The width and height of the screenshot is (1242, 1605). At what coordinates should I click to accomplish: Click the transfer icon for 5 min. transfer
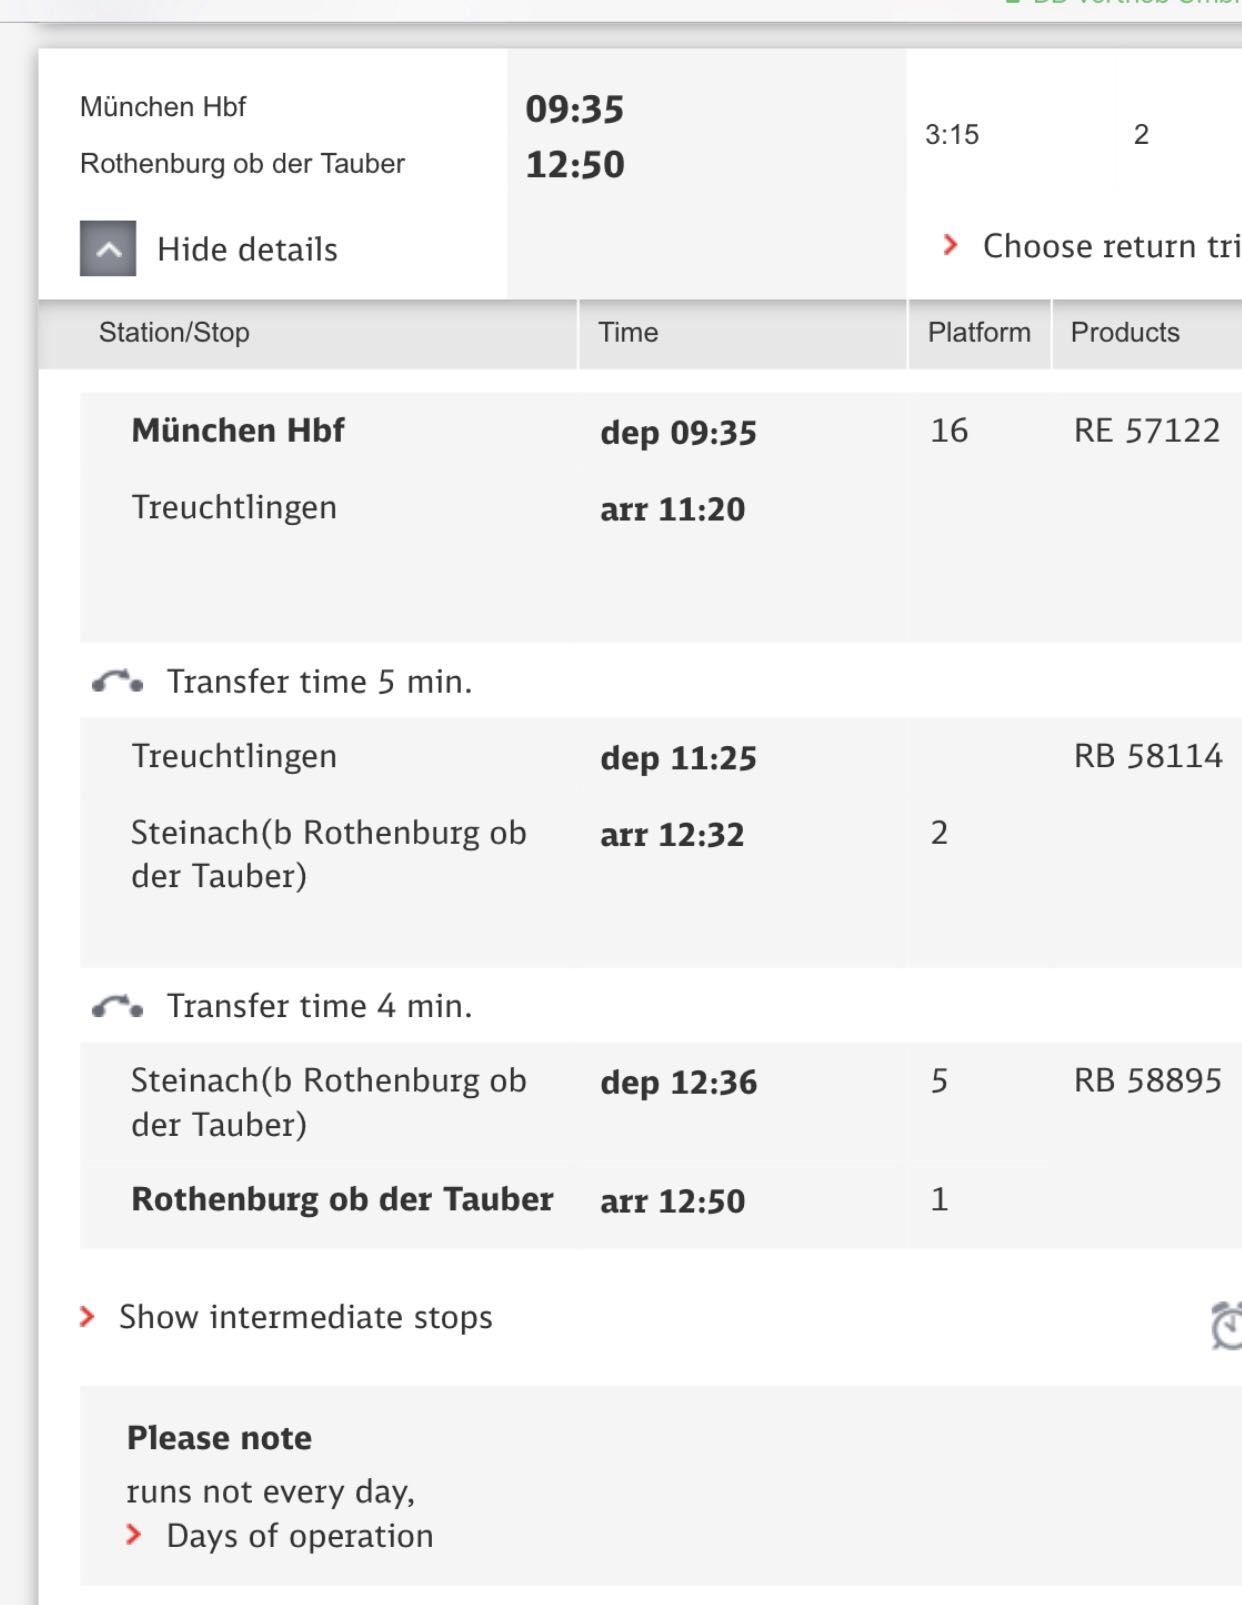(x=117, y=682)
